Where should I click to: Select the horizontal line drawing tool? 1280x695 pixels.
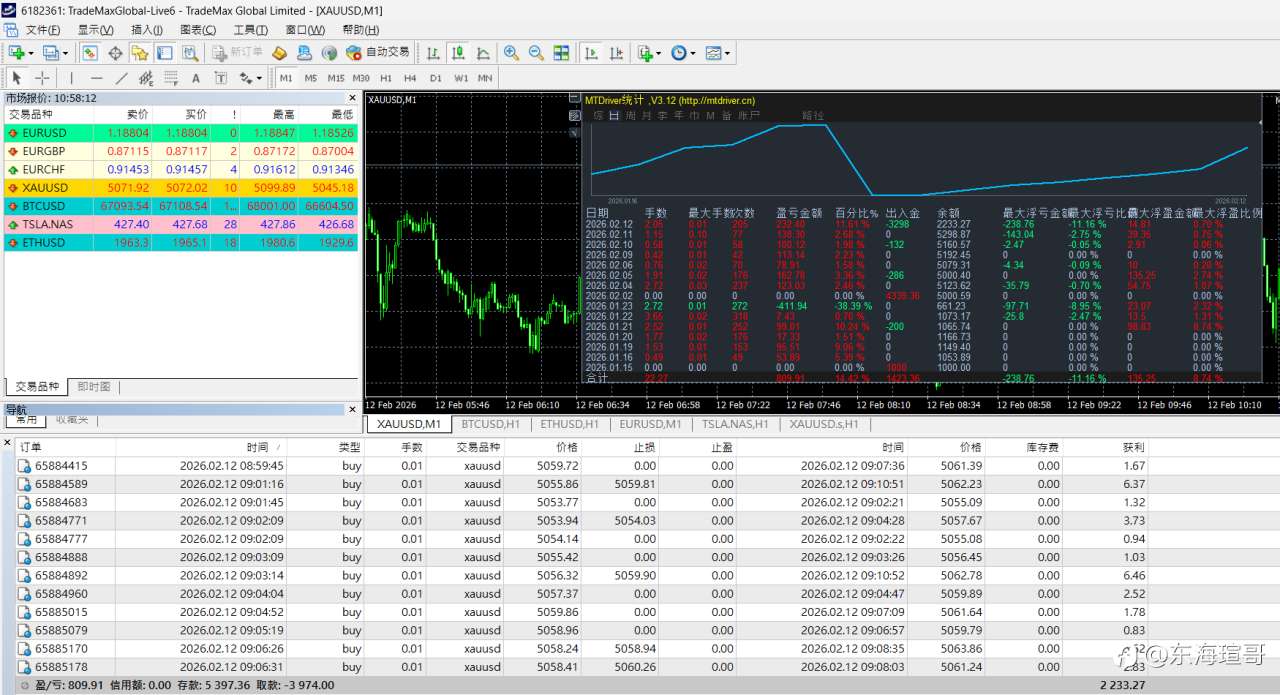coord(96,78)
